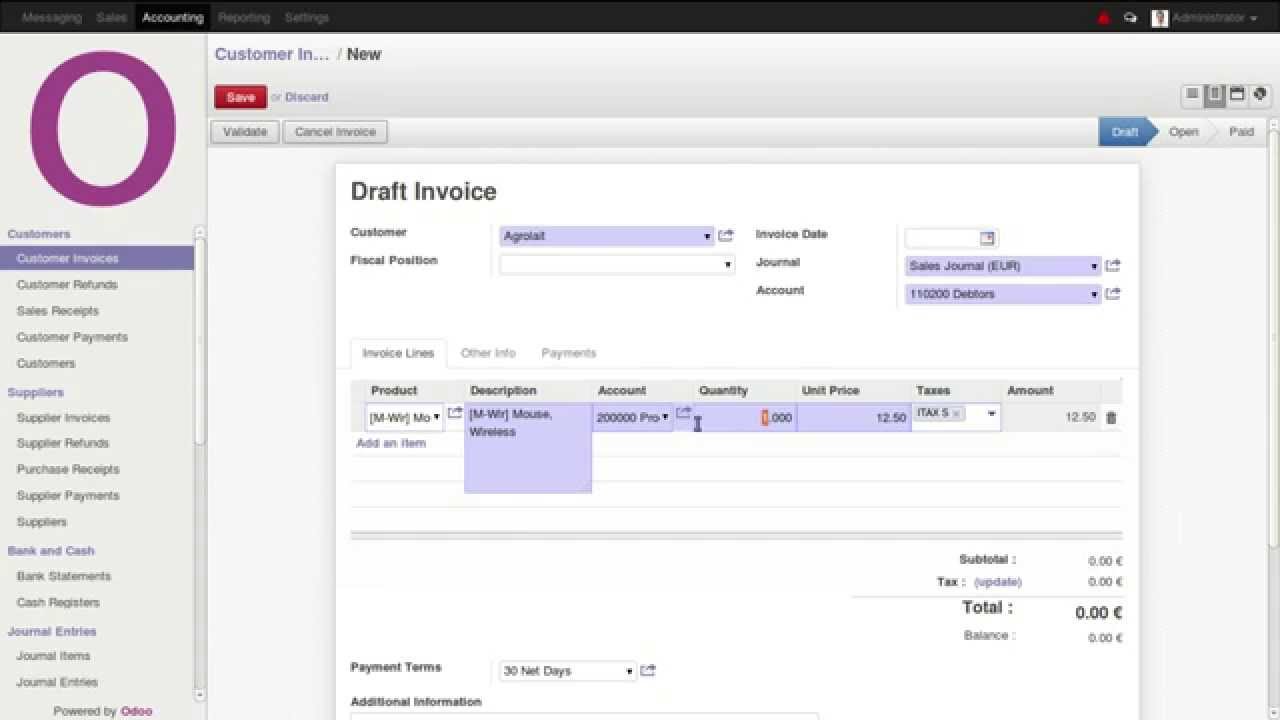The image size is (1280, 720).
Task: Click the Cancel Invoice button
Action: [x=335, y=132]
